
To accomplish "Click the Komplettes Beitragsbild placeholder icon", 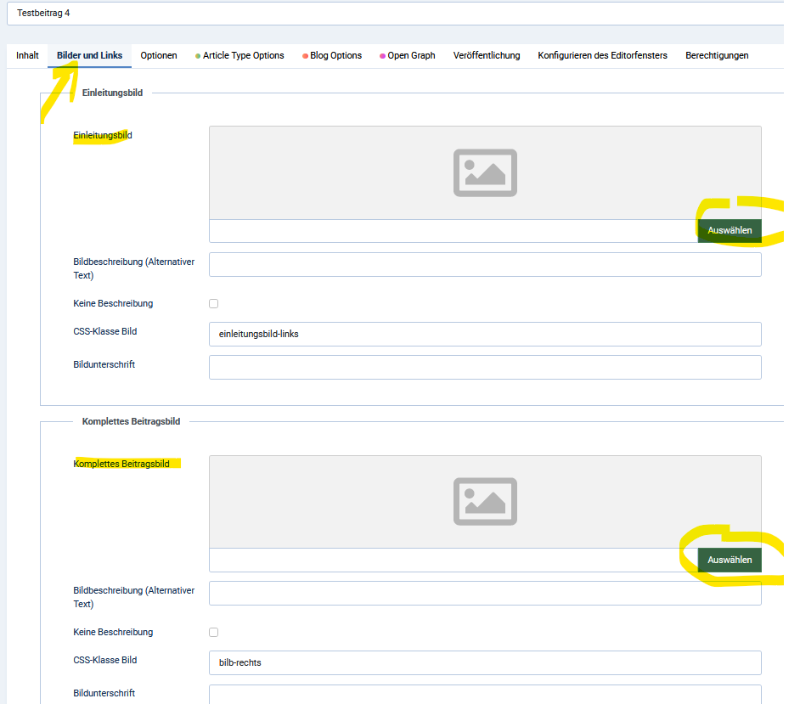I will (x=485, y=501).
